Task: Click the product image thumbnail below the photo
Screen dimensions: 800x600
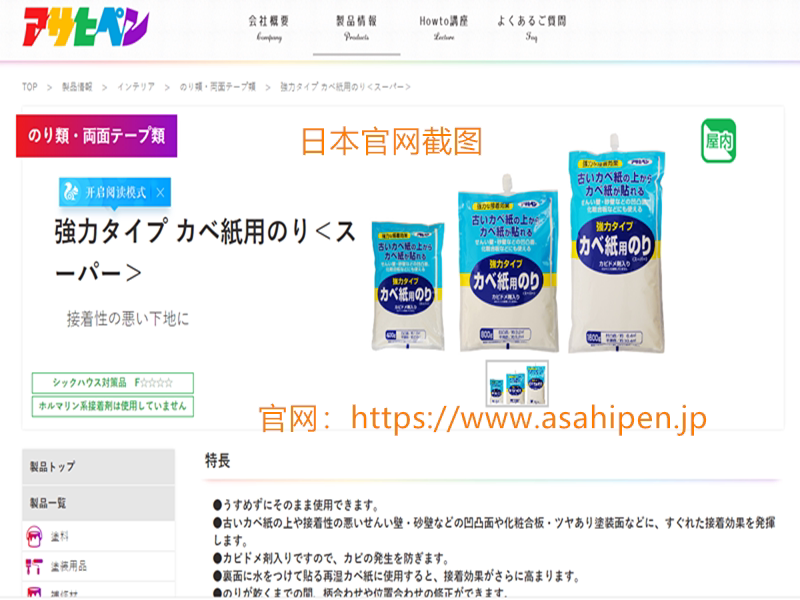Action: (517, 383)
